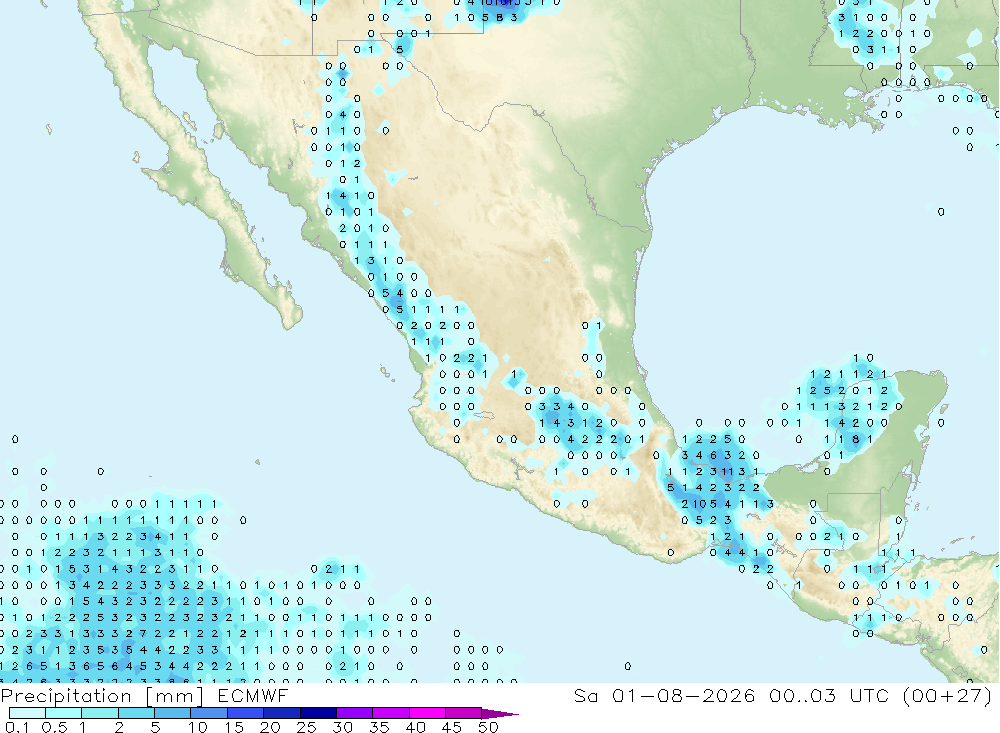Select the 5–10 mm blue legend swatch
This screenshot has height=733, width=1000.
tap(173, 713)
